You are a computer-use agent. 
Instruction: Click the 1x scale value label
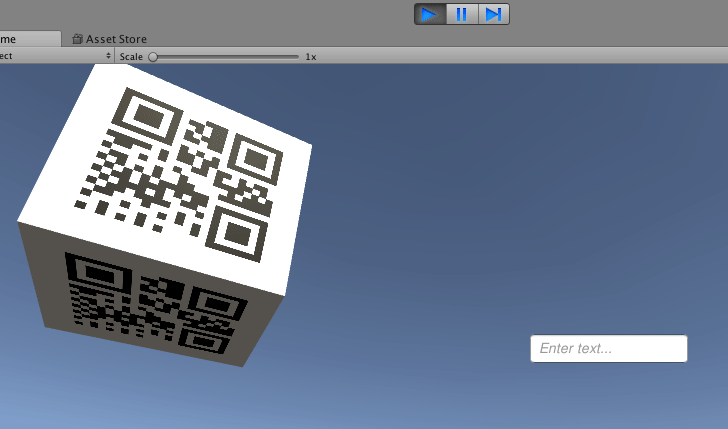pos(311,57)
